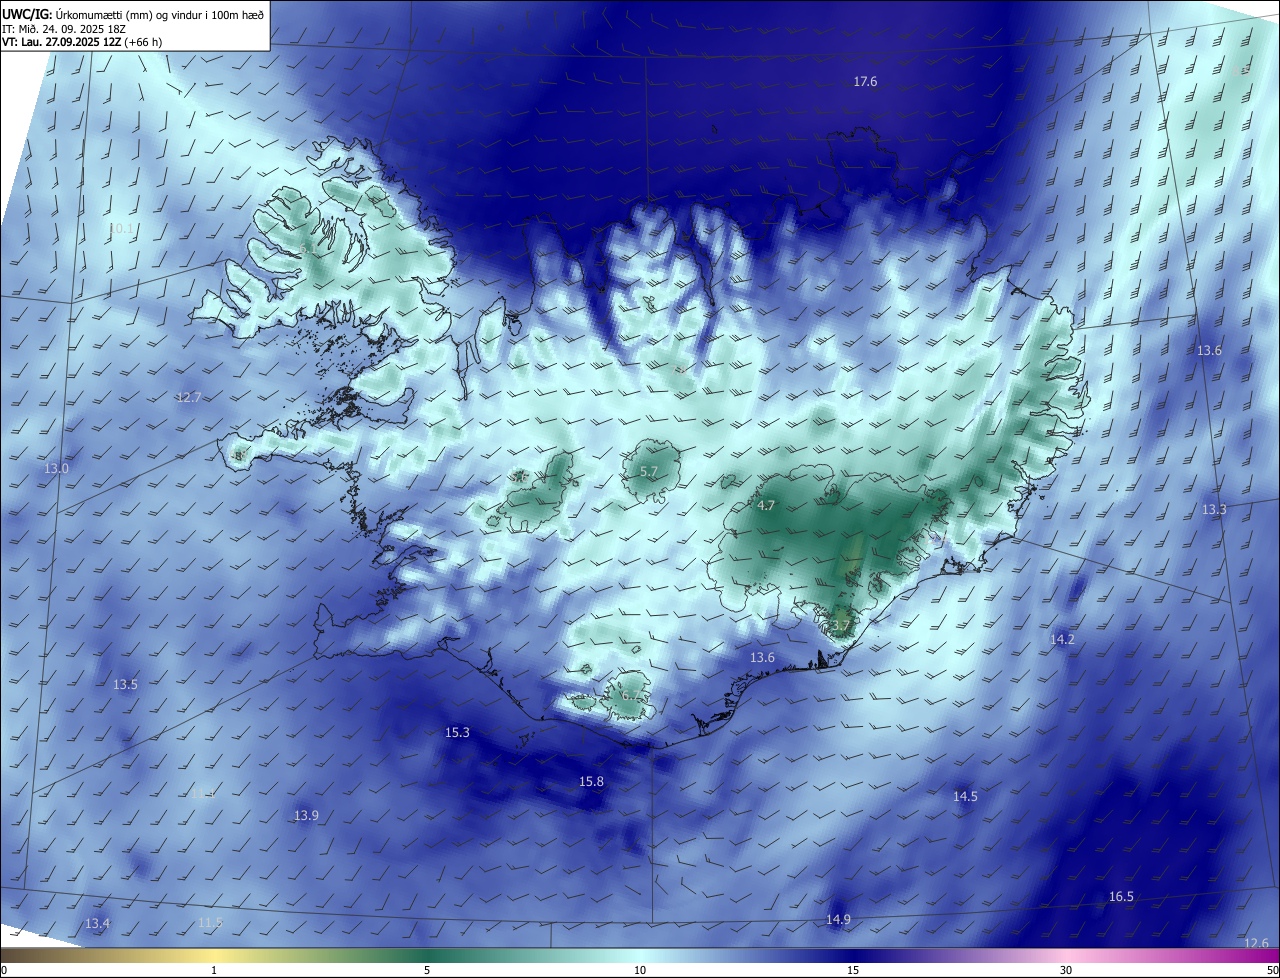Viewport: 1280px width, 978px height.
Task: Click the colorbar tick label 30
Action: (1066, 970)
